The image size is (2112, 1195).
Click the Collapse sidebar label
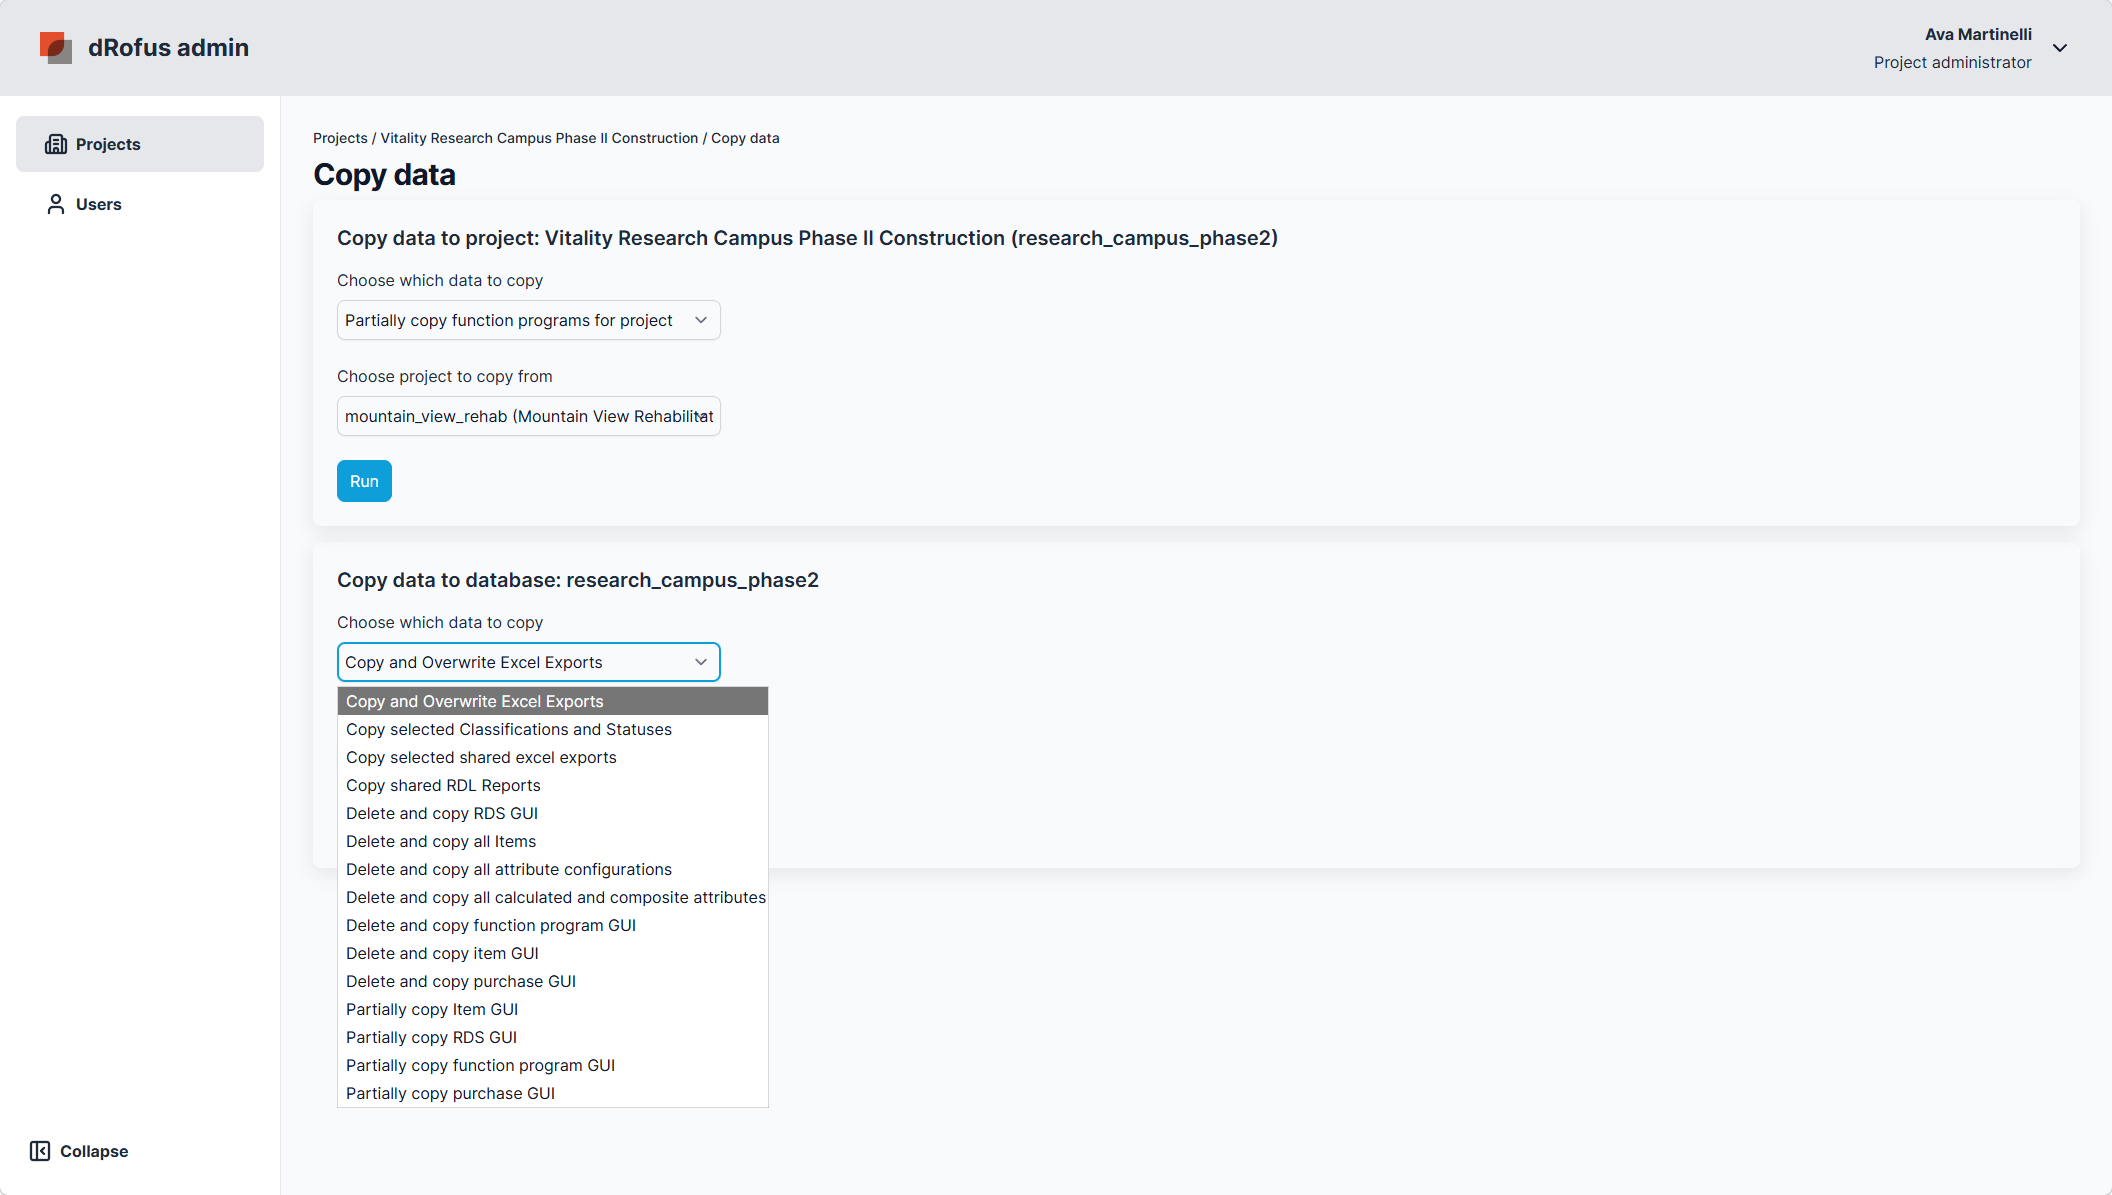[x=94, y=1151]
